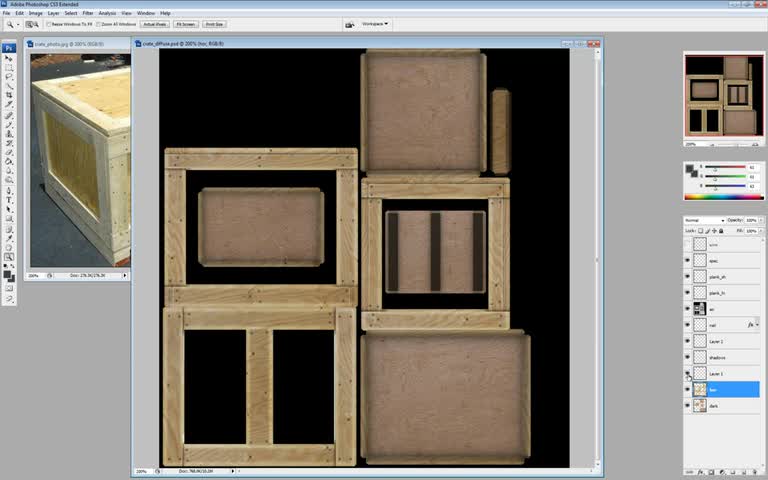Screen dimensions: 768x480
Task: Open the Opacity slider arrow
Action: pyautogui.click(x=761, y=220)
